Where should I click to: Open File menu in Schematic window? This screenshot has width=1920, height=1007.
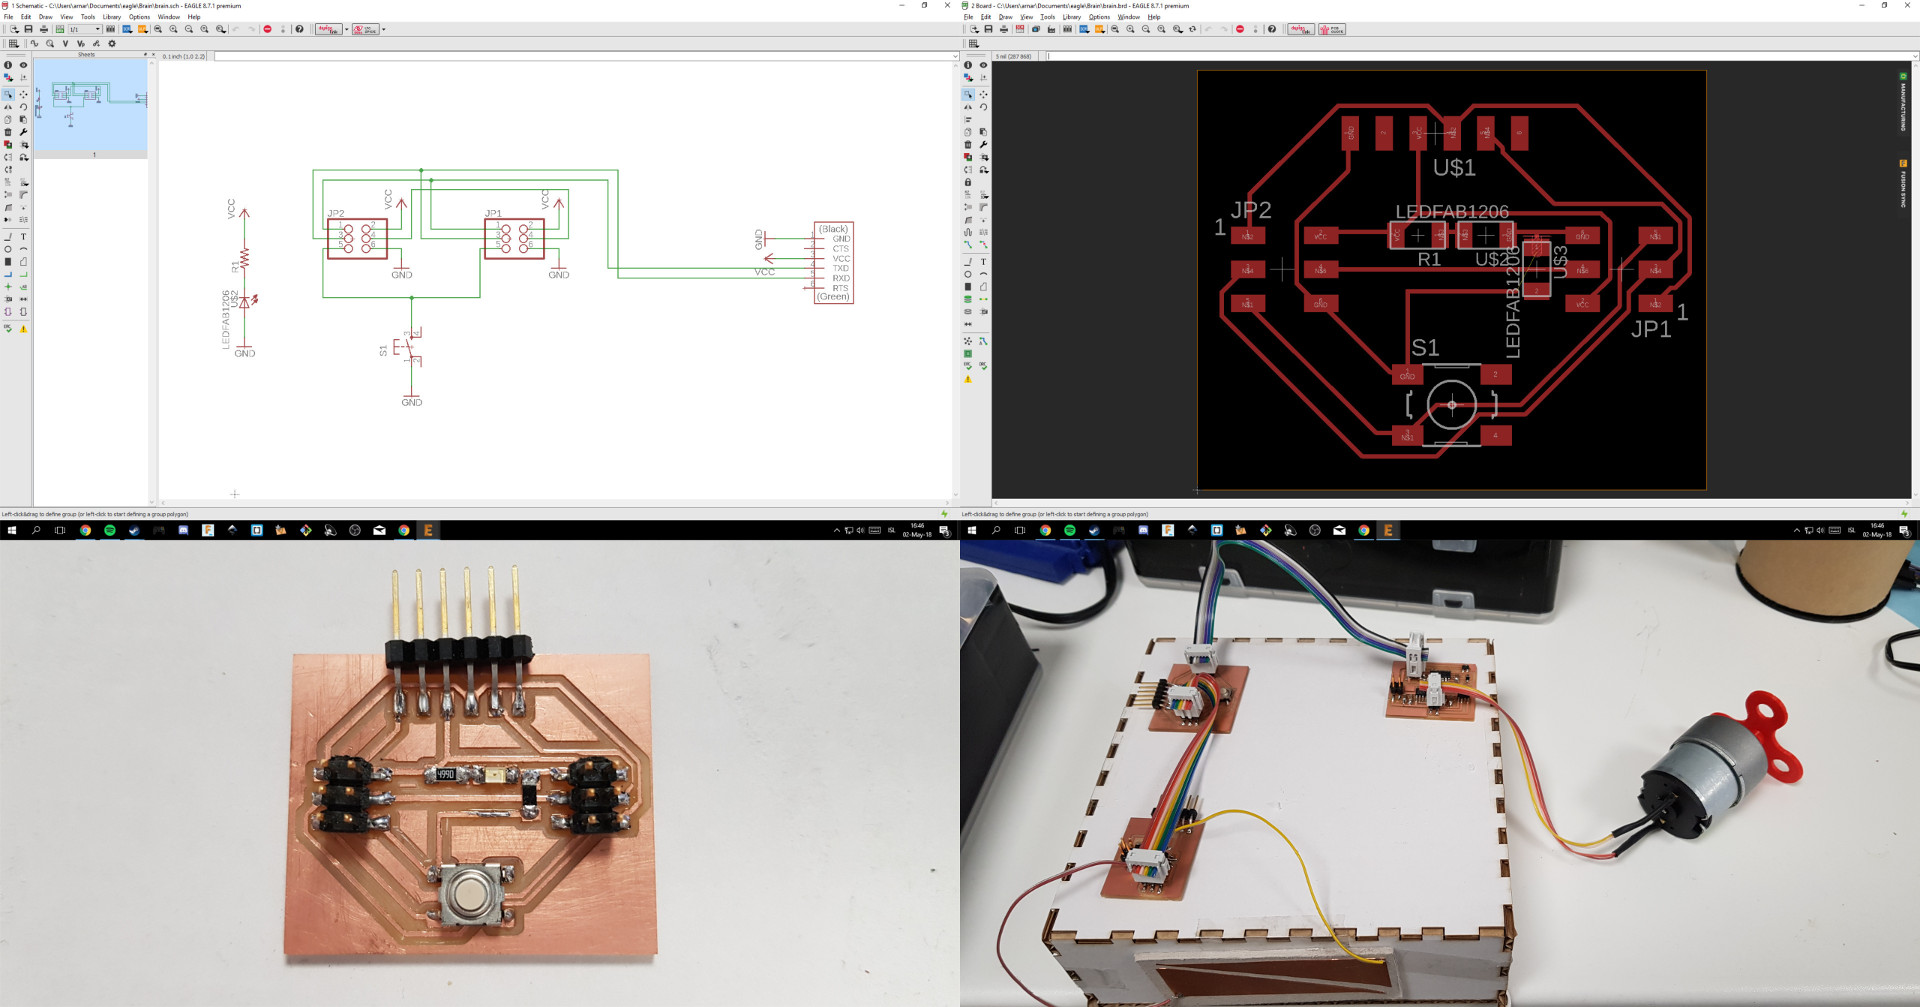[8, 17]
